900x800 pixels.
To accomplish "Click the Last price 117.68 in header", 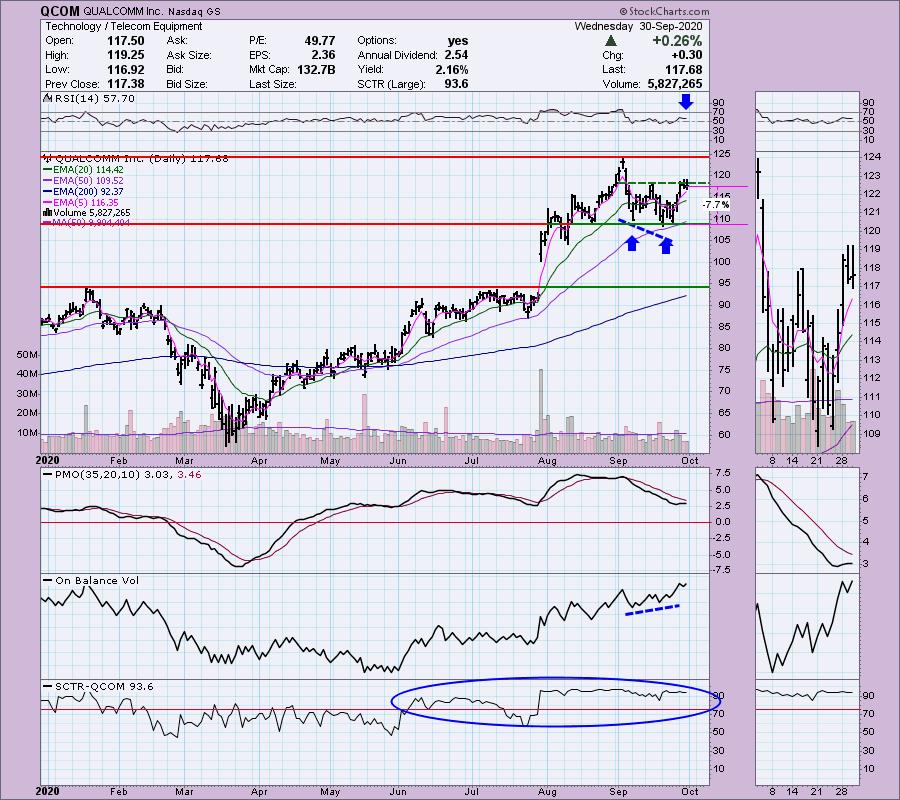I will coord(684,69).
